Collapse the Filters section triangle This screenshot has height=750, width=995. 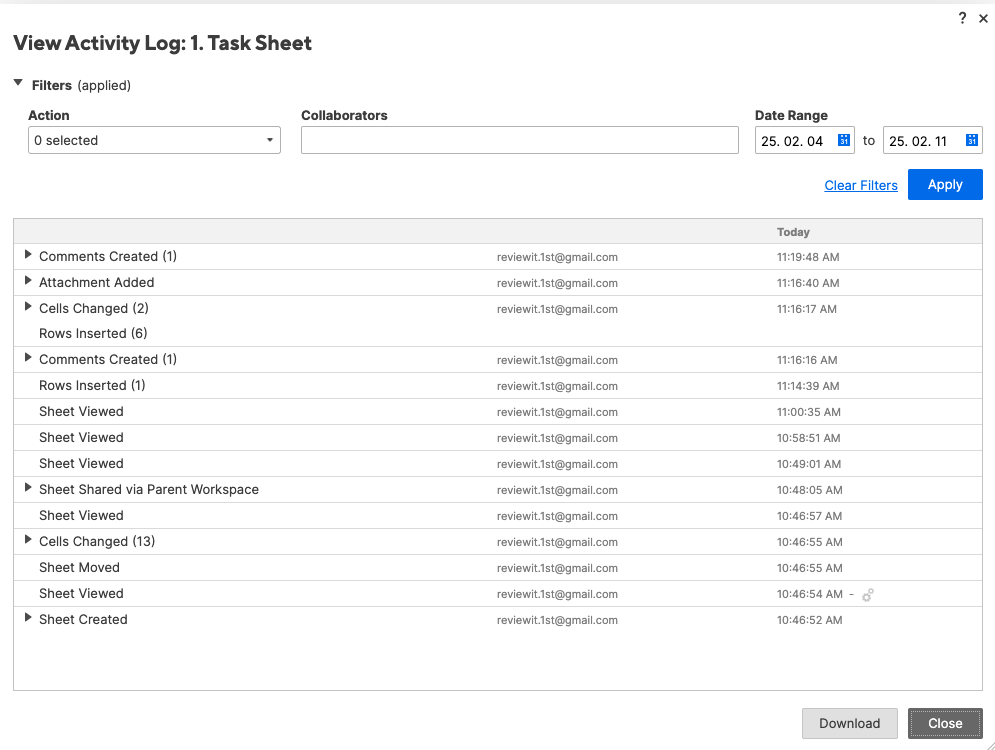point(18,83)
